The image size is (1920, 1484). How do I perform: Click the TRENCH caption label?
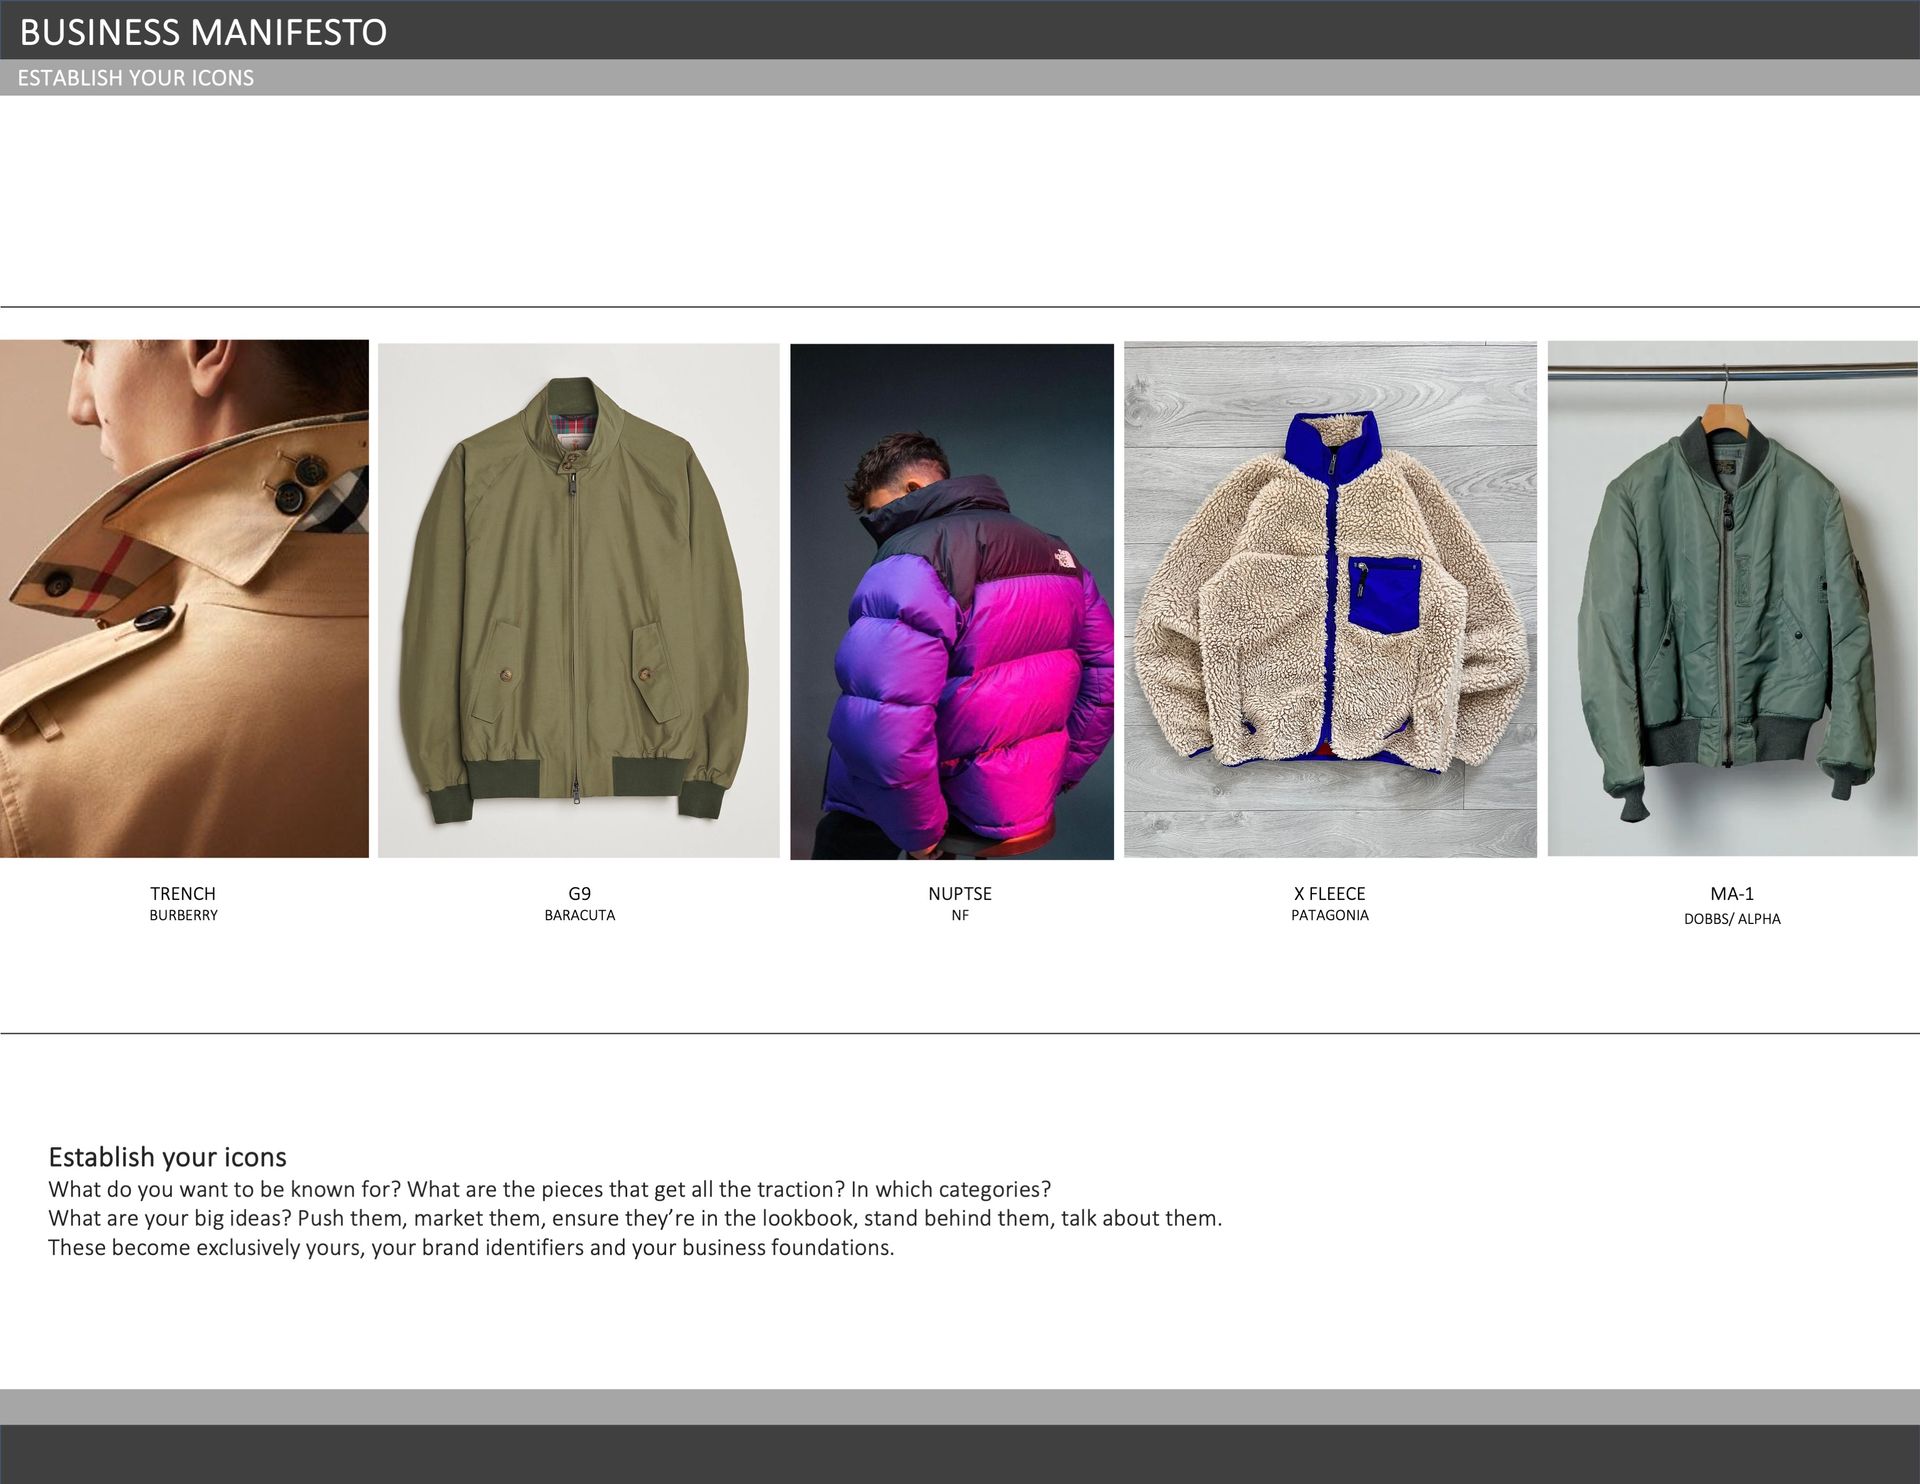coord(183,894)
